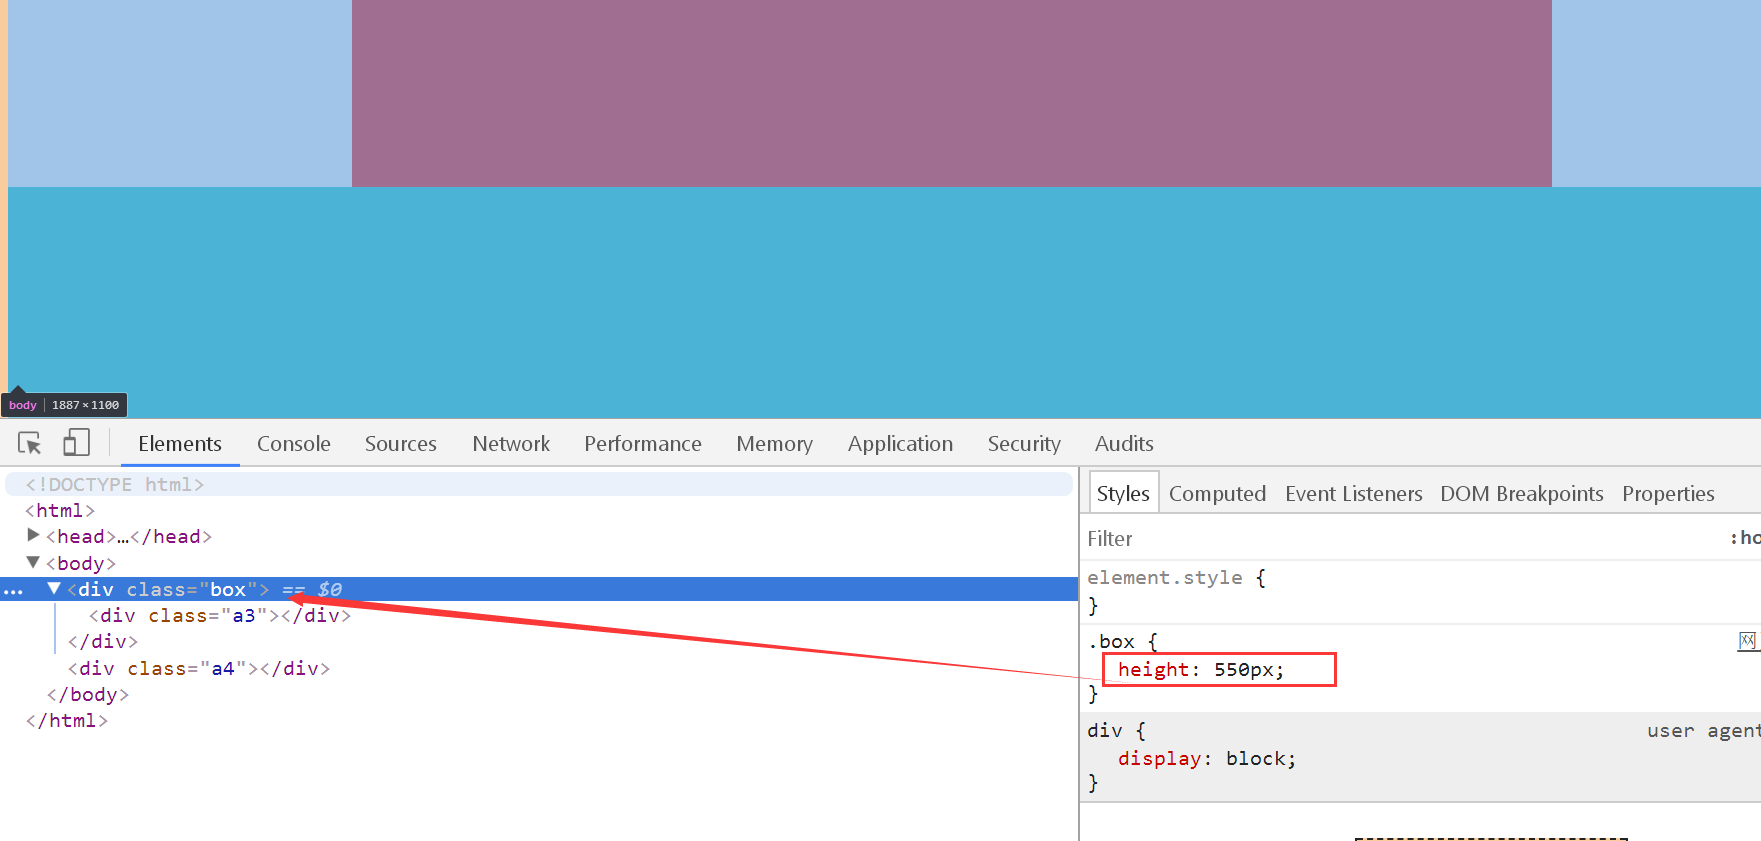Screen dimensions: 1761x841
Task: Show the Security tab
Action: click(x=1024, y=443)
